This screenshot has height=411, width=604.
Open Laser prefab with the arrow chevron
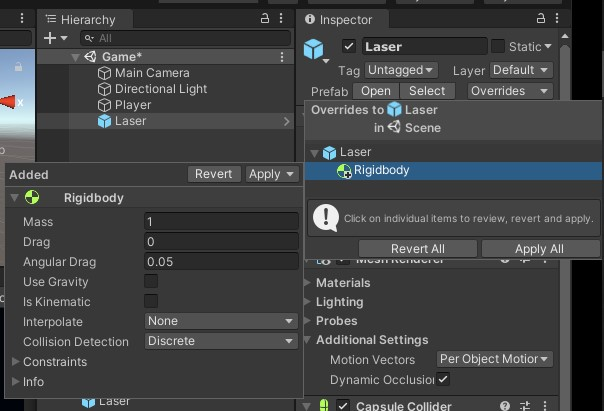(x=286, y=121)
